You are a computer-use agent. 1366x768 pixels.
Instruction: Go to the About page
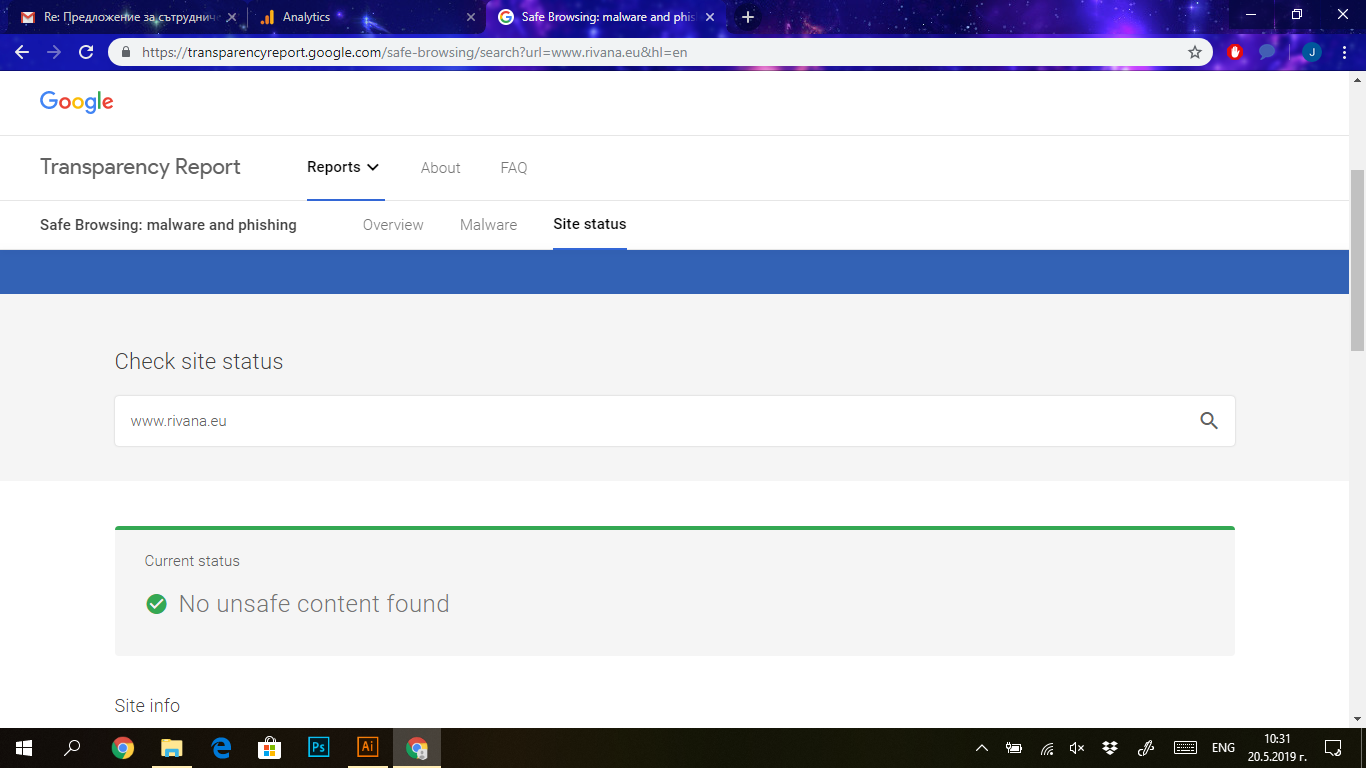click(440, 168)
